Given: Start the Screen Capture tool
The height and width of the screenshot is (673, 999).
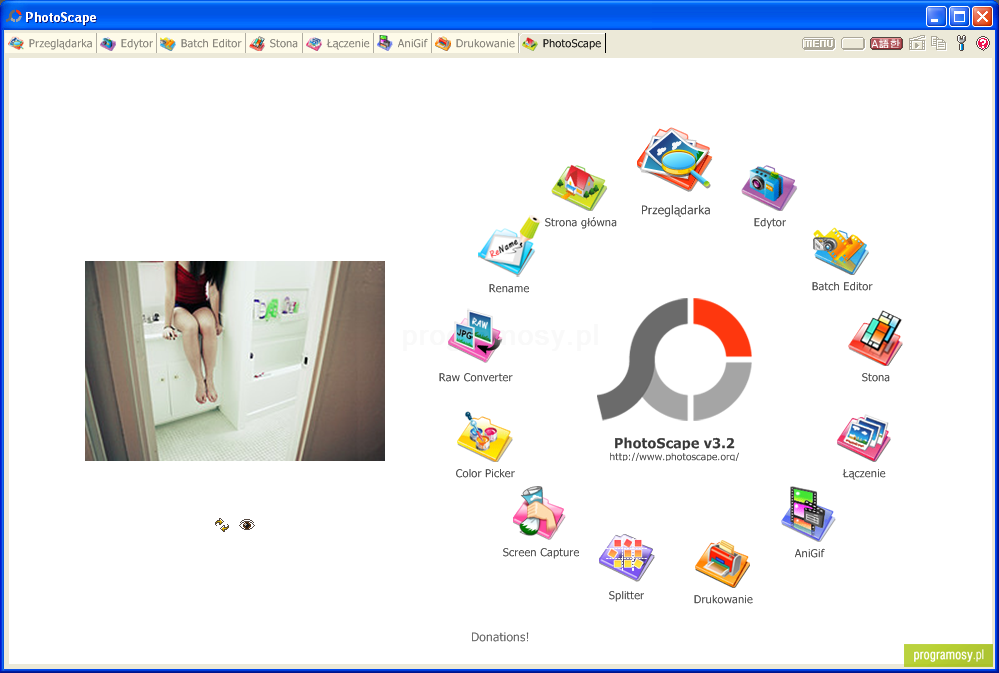Looking at the screenshot, I should [x=539, y=514].
